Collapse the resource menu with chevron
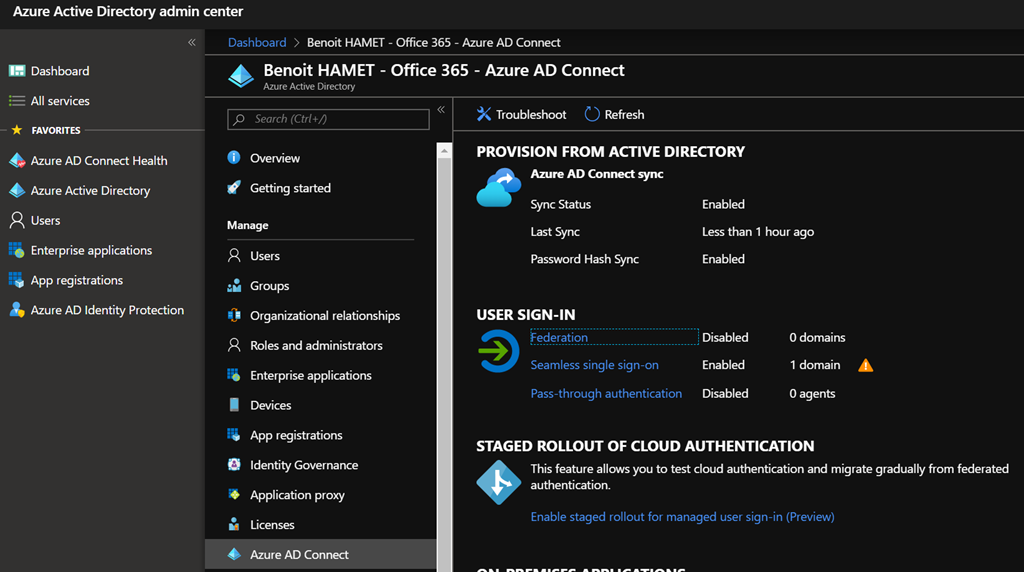 (441, 111)
